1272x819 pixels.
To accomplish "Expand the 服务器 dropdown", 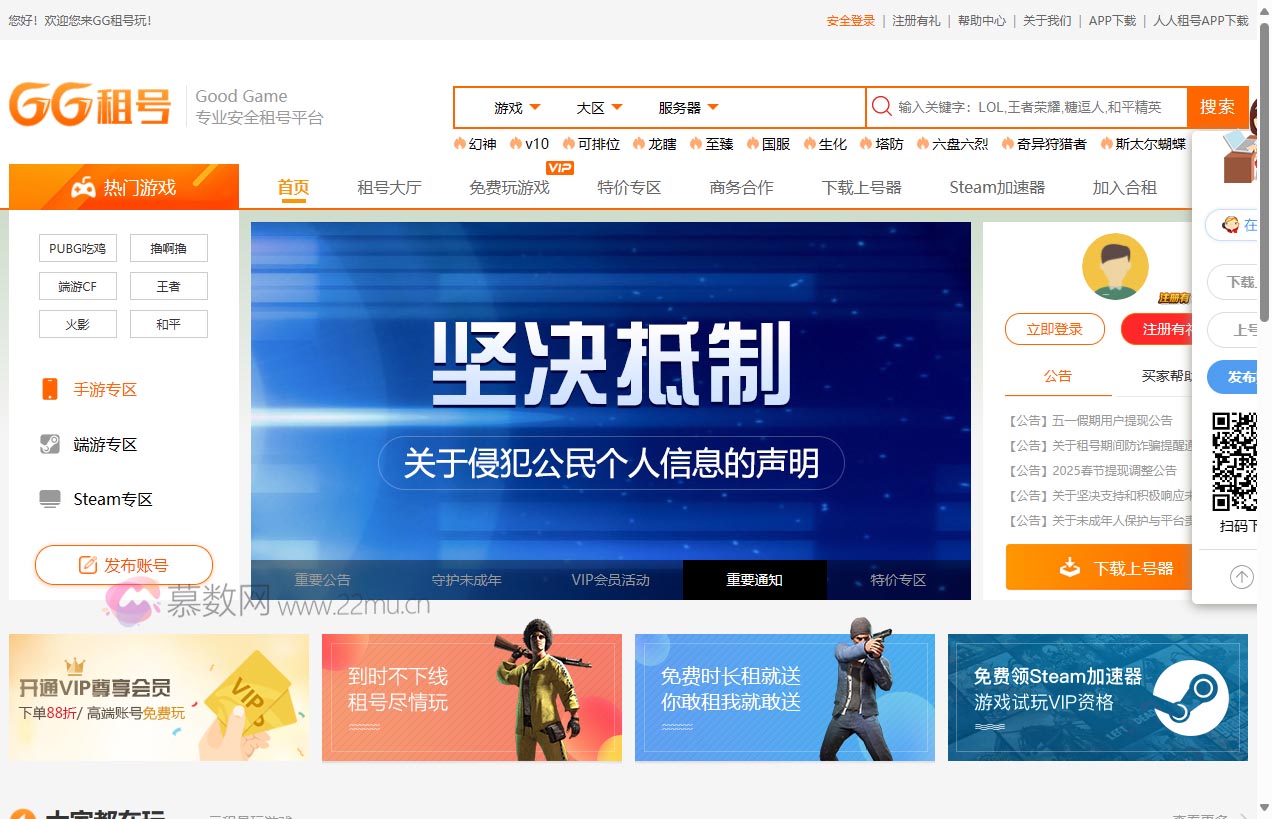I will pyautogui.click(x=688, y=107).
